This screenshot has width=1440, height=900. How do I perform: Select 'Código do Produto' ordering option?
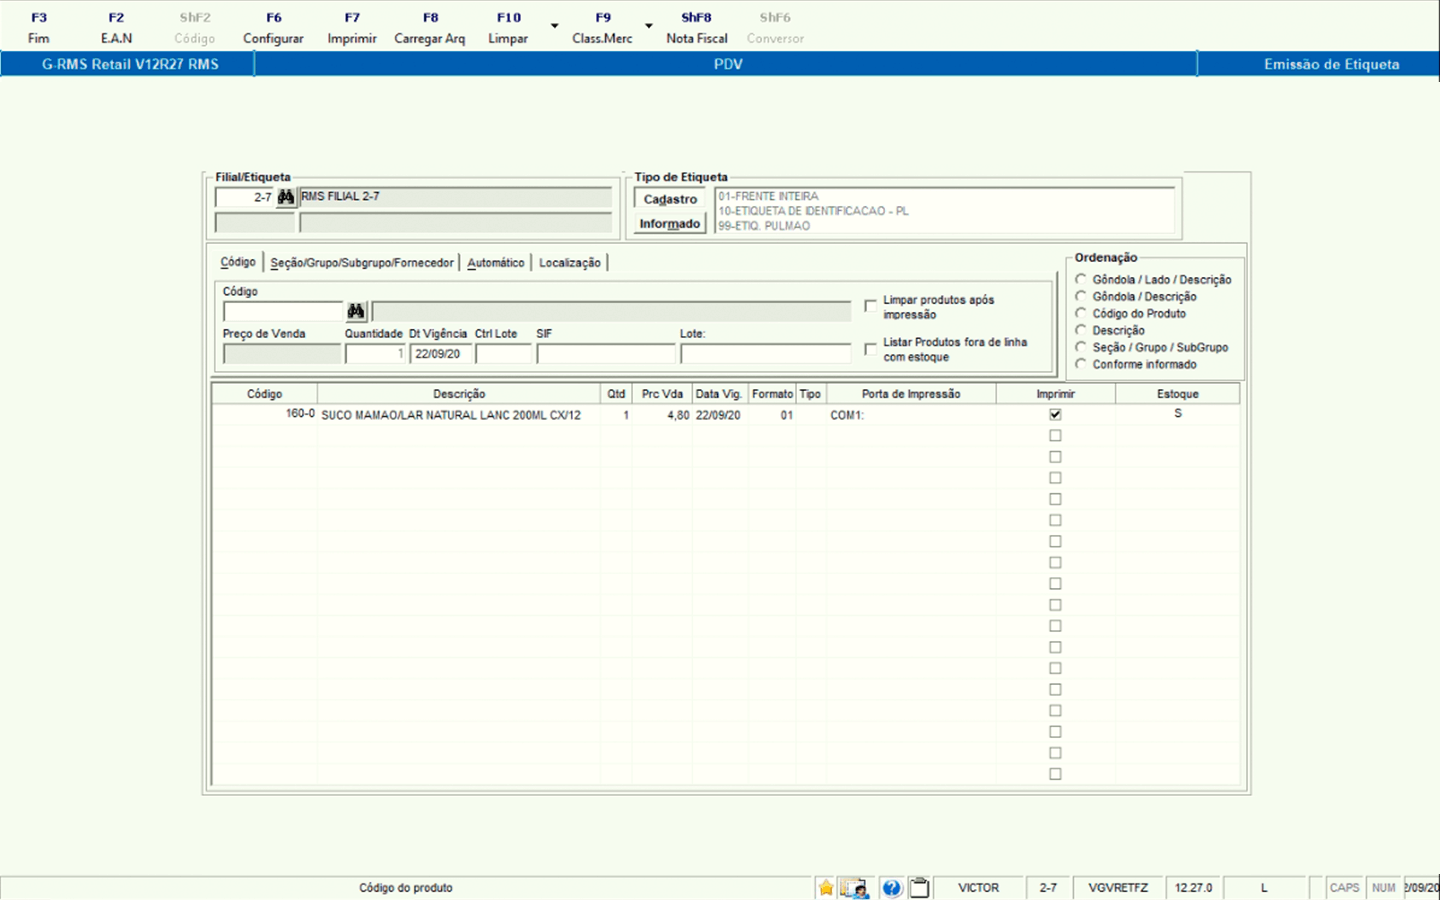coord(1081,313)
